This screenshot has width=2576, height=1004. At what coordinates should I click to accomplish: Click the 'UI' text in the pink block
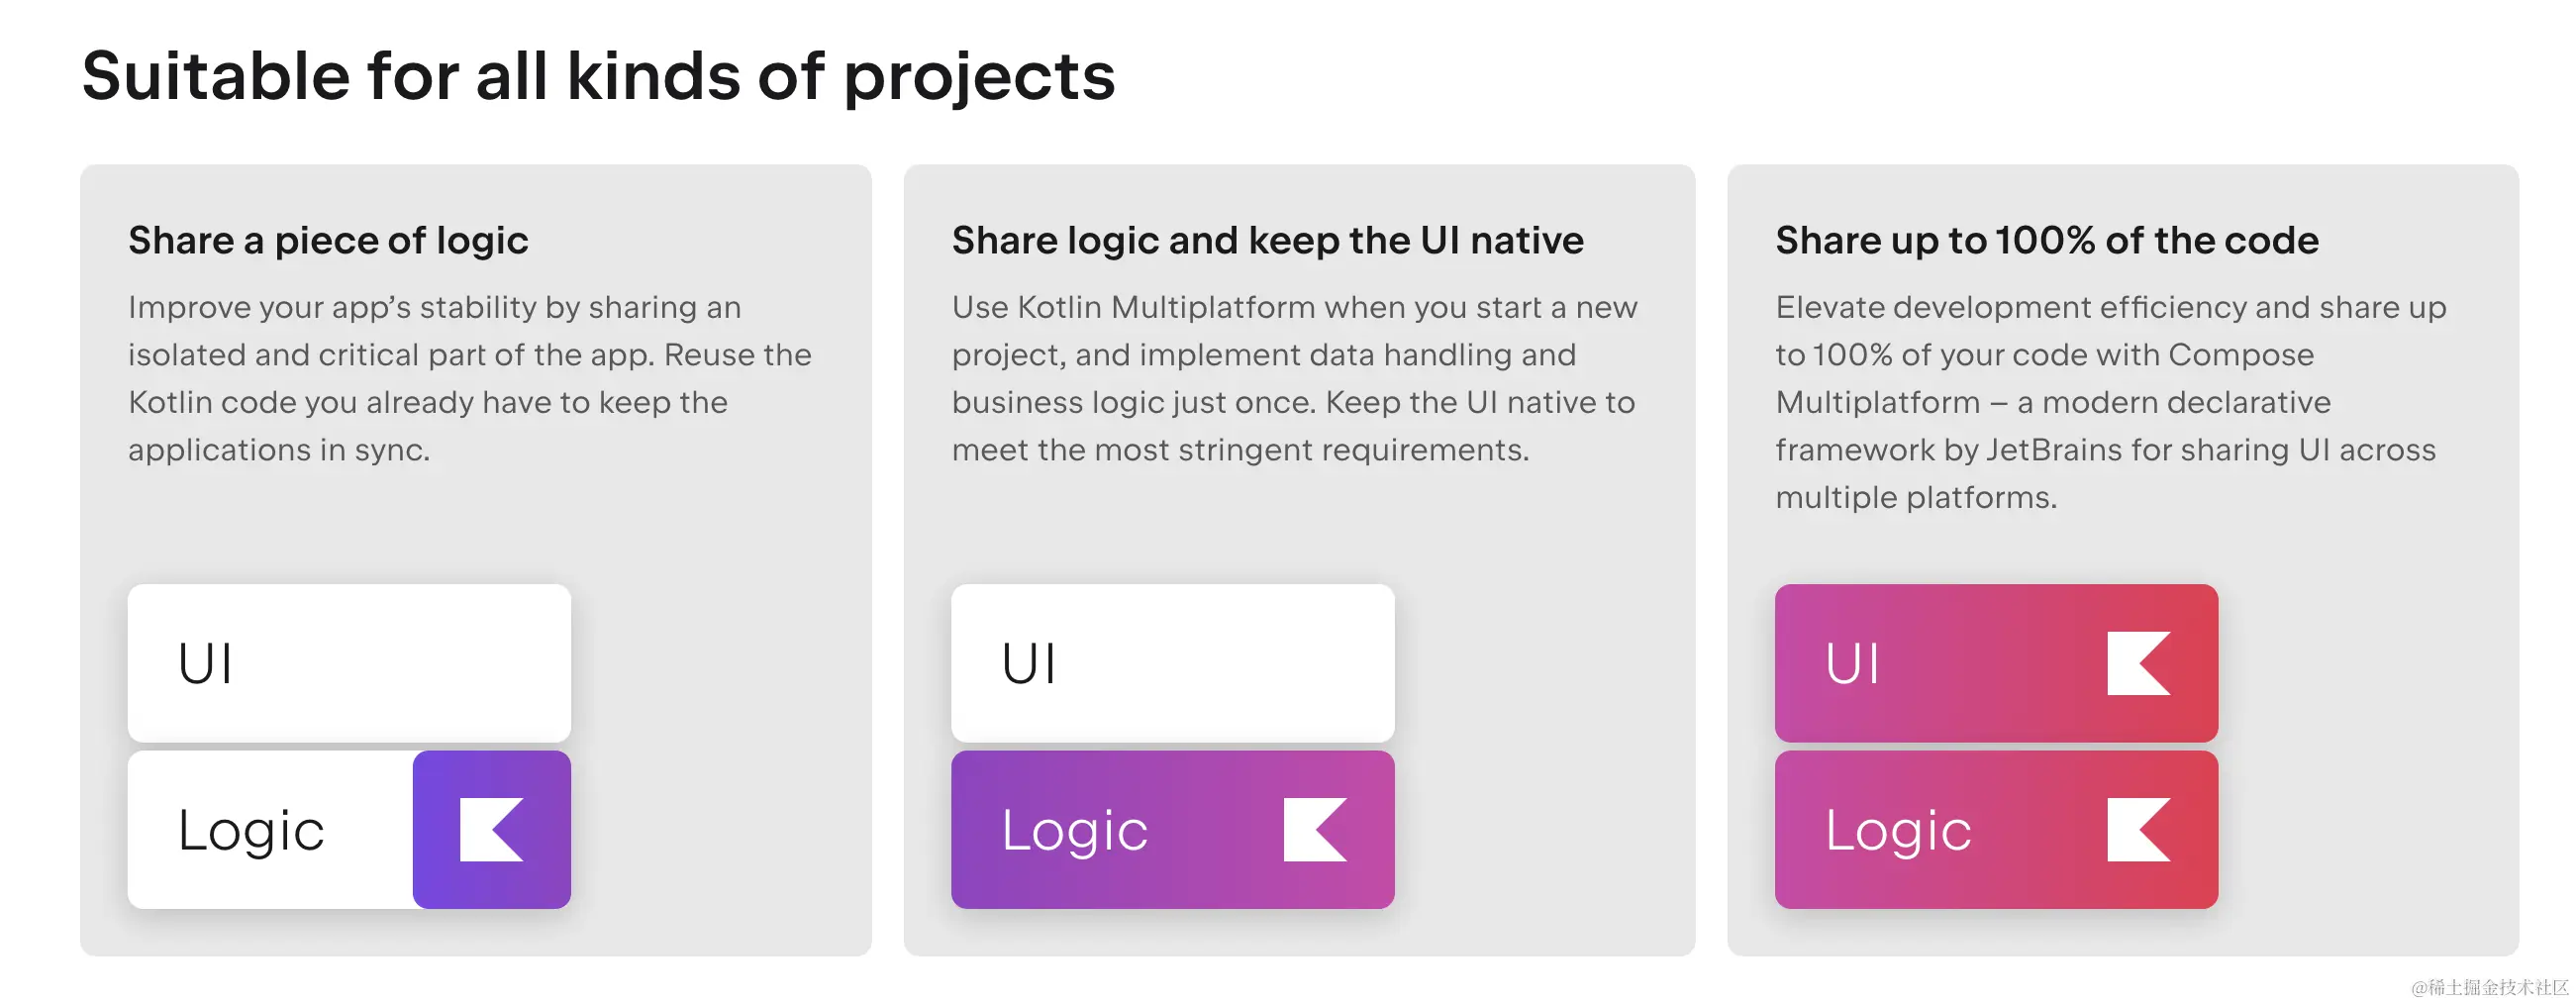click(1852, 664)
